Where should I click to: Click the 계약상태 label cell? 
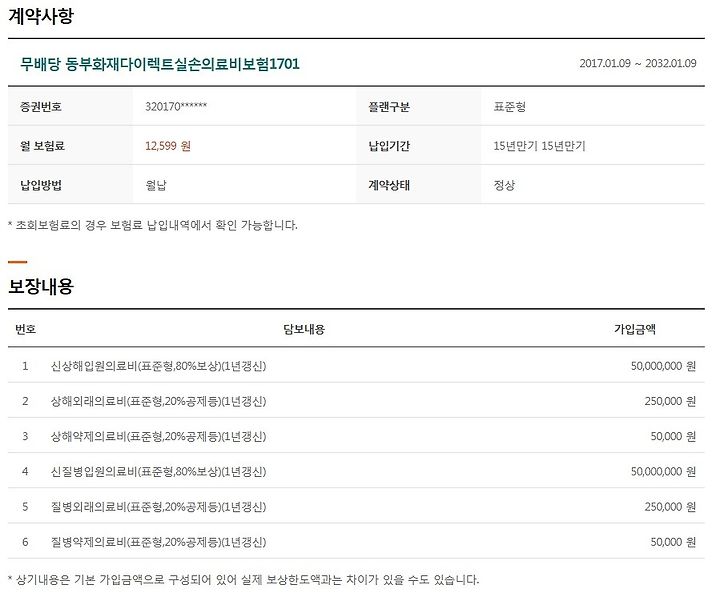click(419, 185)
